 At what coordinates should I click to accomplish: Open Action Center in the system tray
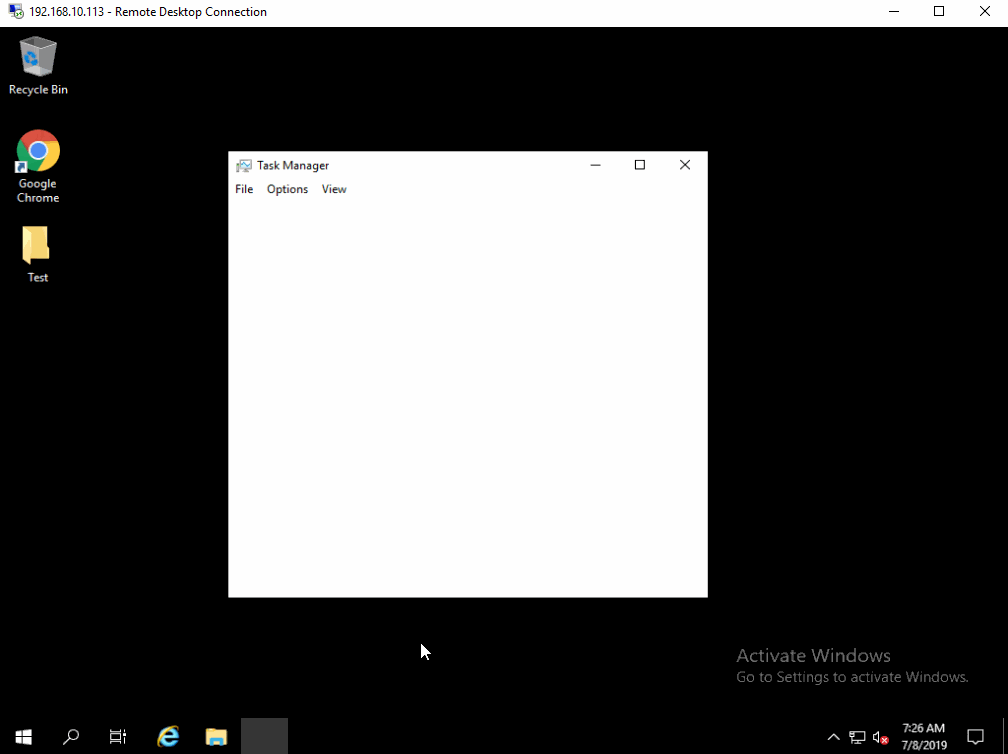click(976, 737)
